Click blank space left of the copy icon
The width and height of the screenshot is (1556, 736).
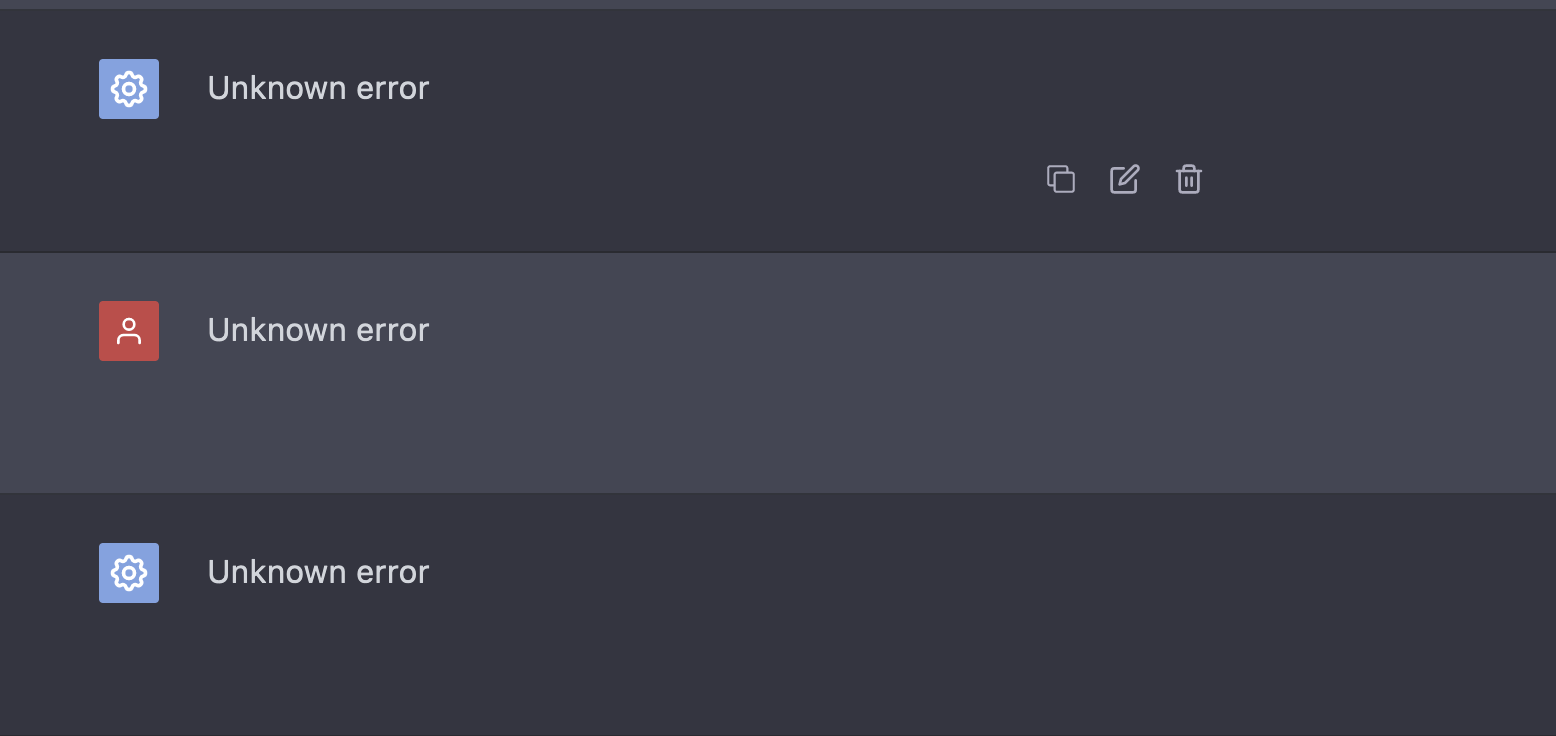[800, 180]
